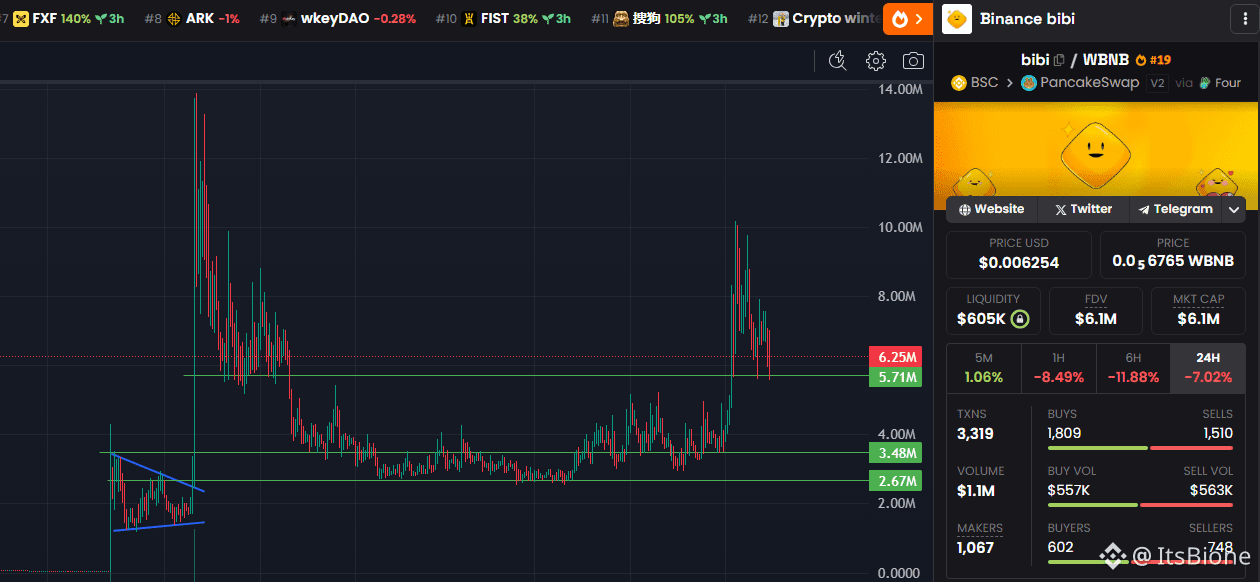Click the ARK ticker coin icon
This screenshot has width=1260, height=582.
(174, 18)
